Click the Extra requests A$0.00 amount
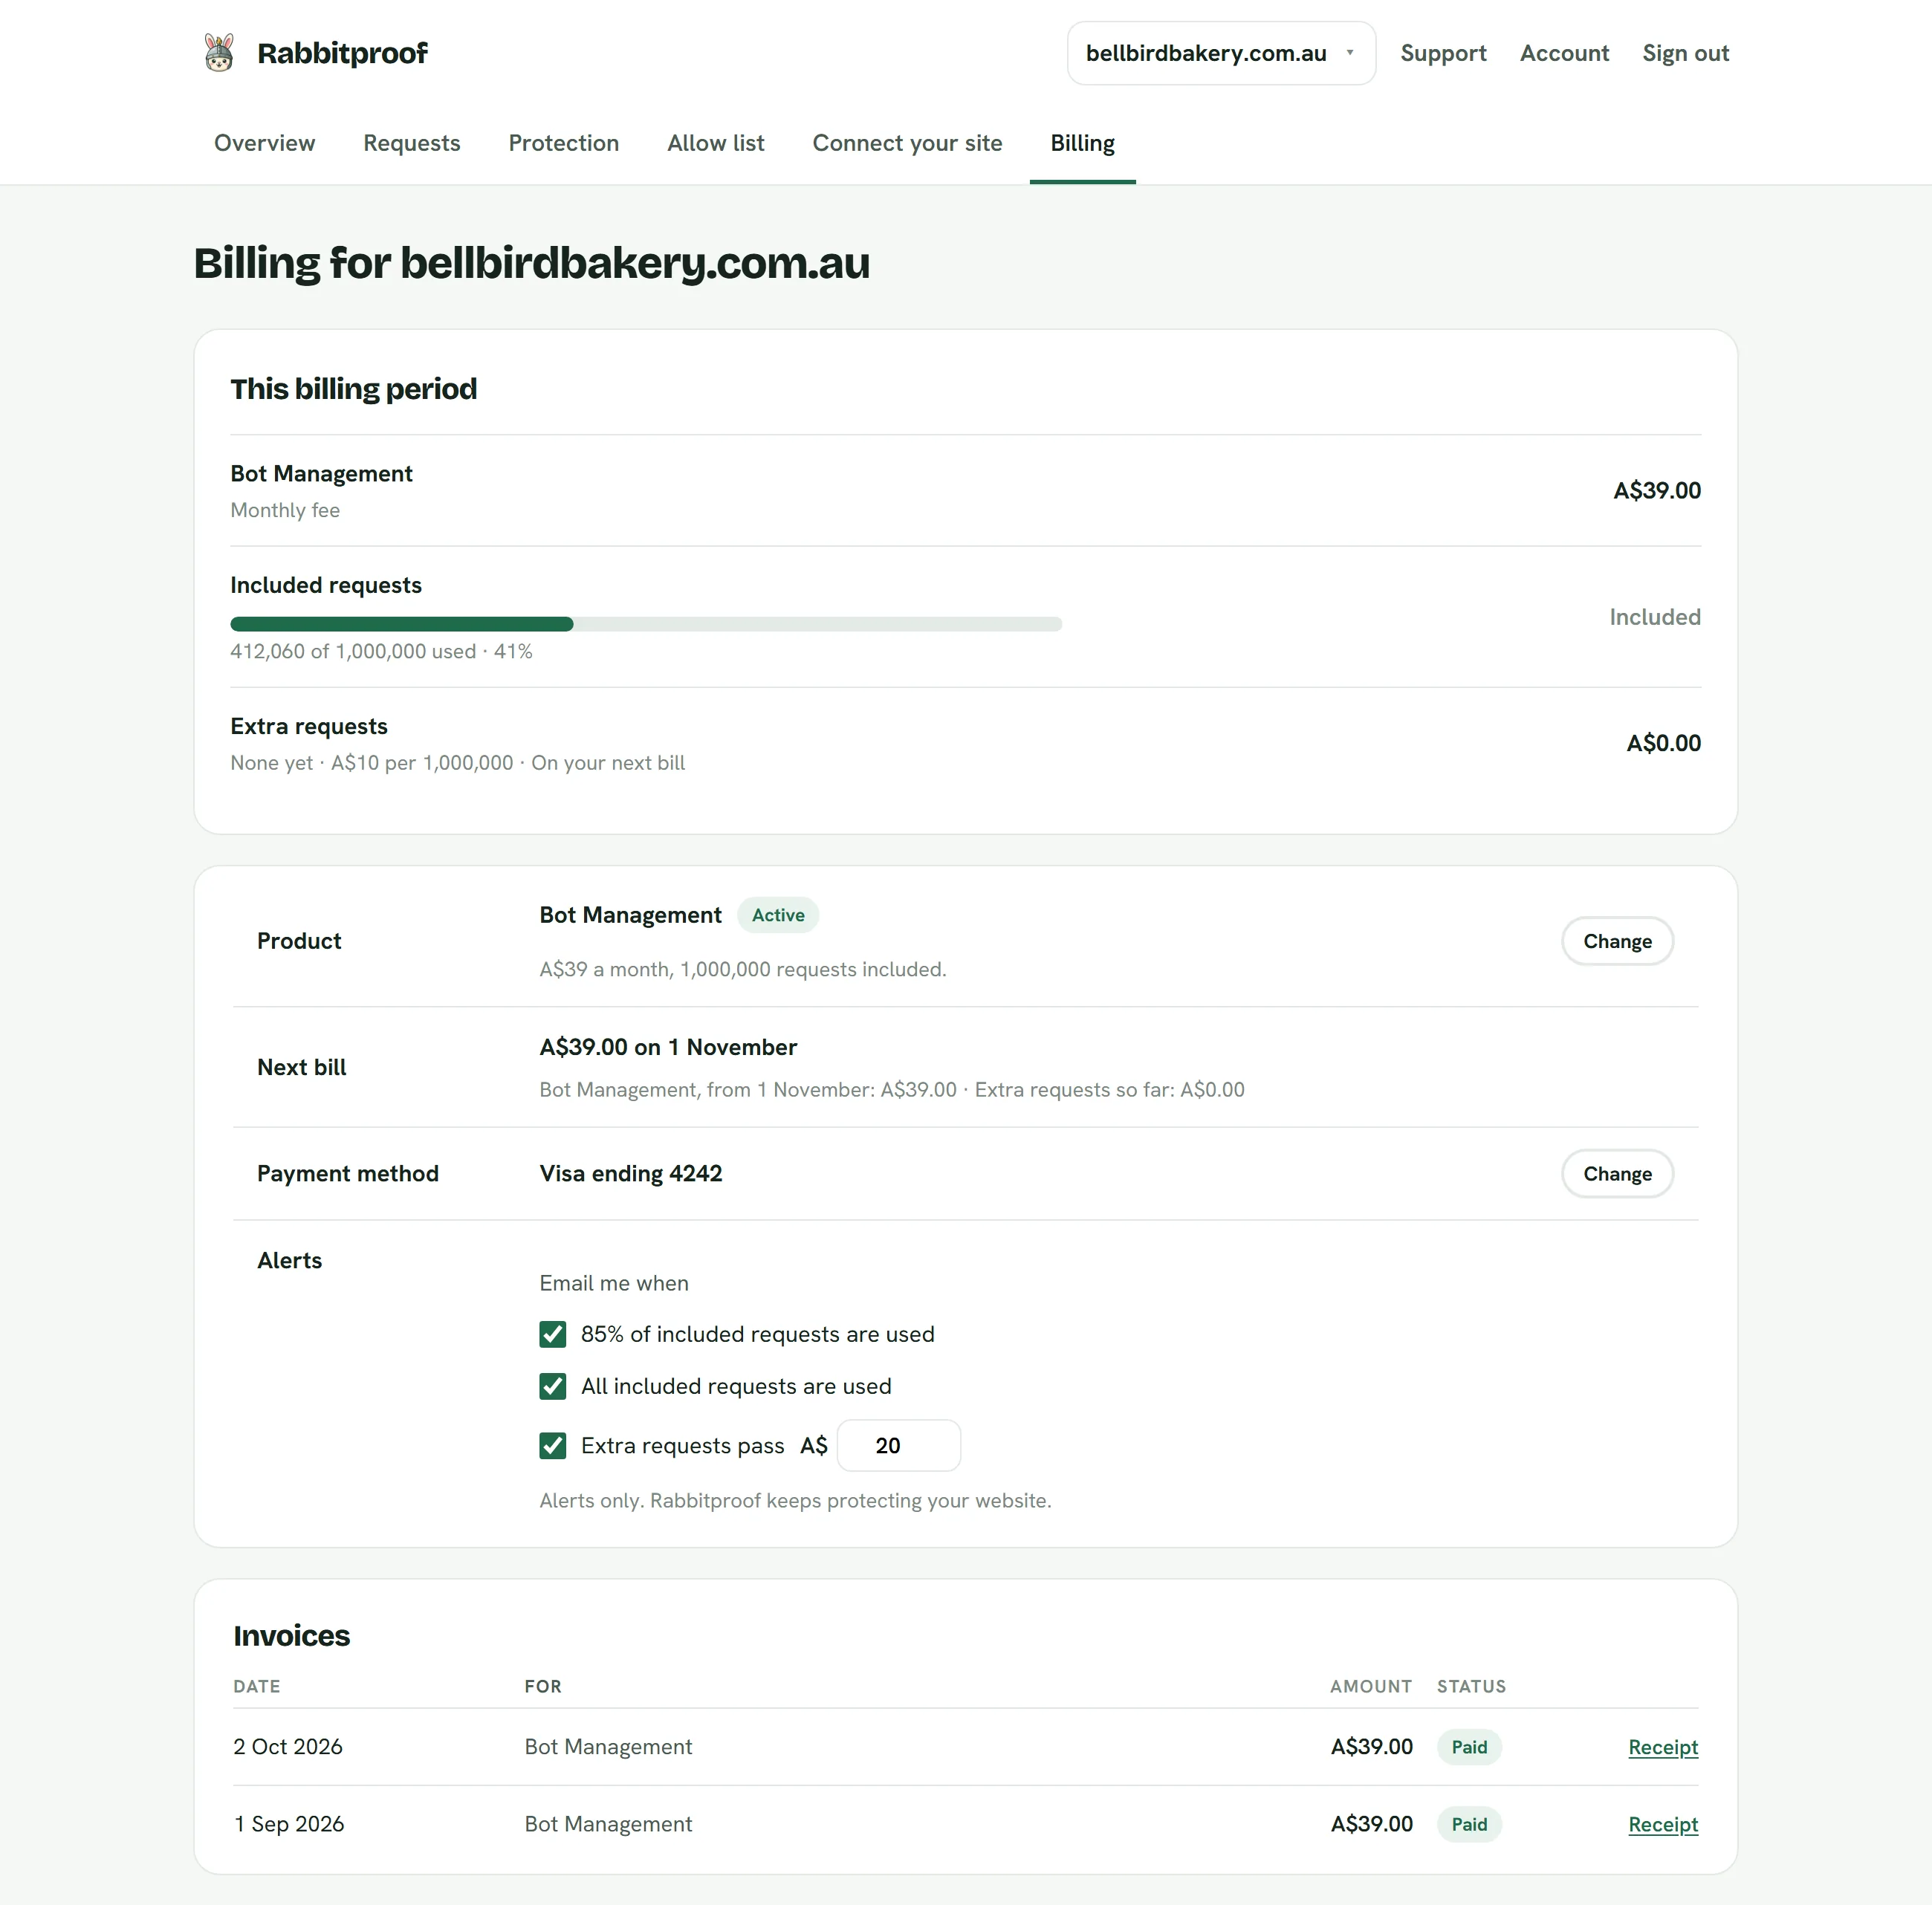Image resolution: width=1932 pixels, height=1905 pixels. point(1663,743)
